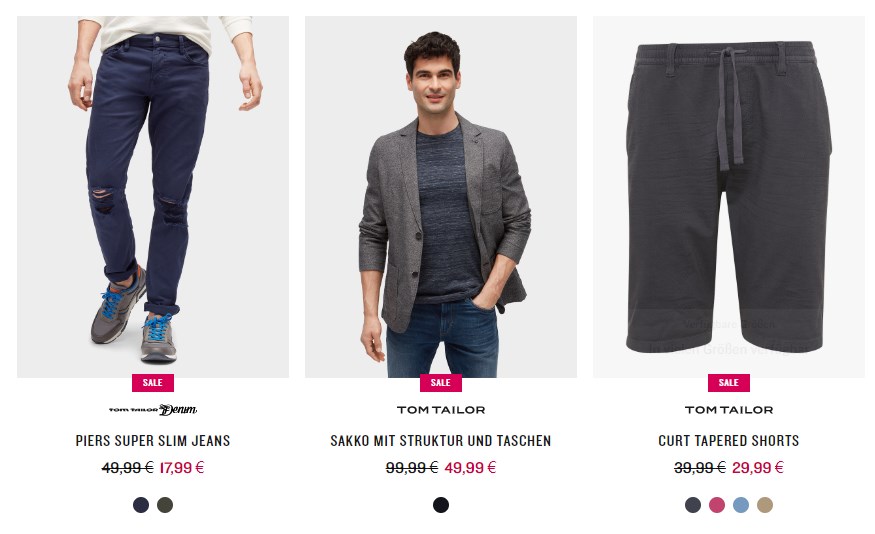
Task: Select navy blue swatch for Piers jeans
Action: pyautogui.click(x=141, y=505)
